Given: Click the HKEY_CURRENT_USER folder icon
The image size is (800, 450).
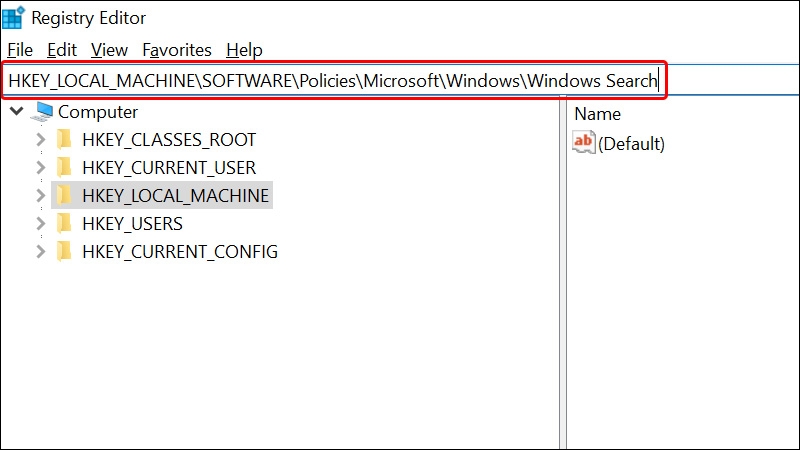Looking at the screenshot, I should (64, 167).
